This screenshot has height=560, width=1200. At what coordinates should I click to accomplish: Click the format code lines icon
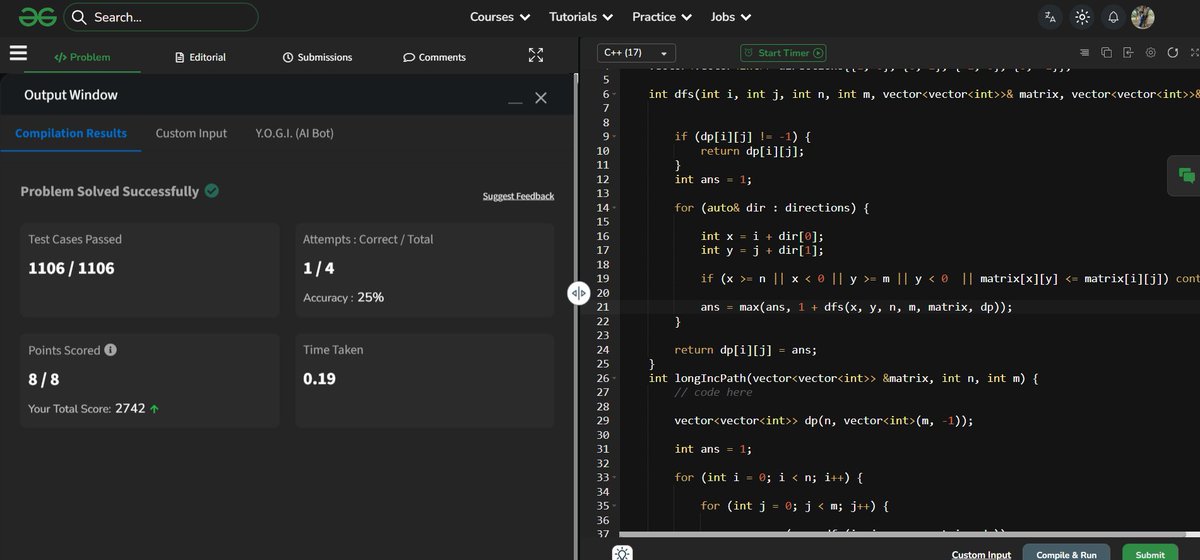pyautogui.click(x=1085, y=53)
